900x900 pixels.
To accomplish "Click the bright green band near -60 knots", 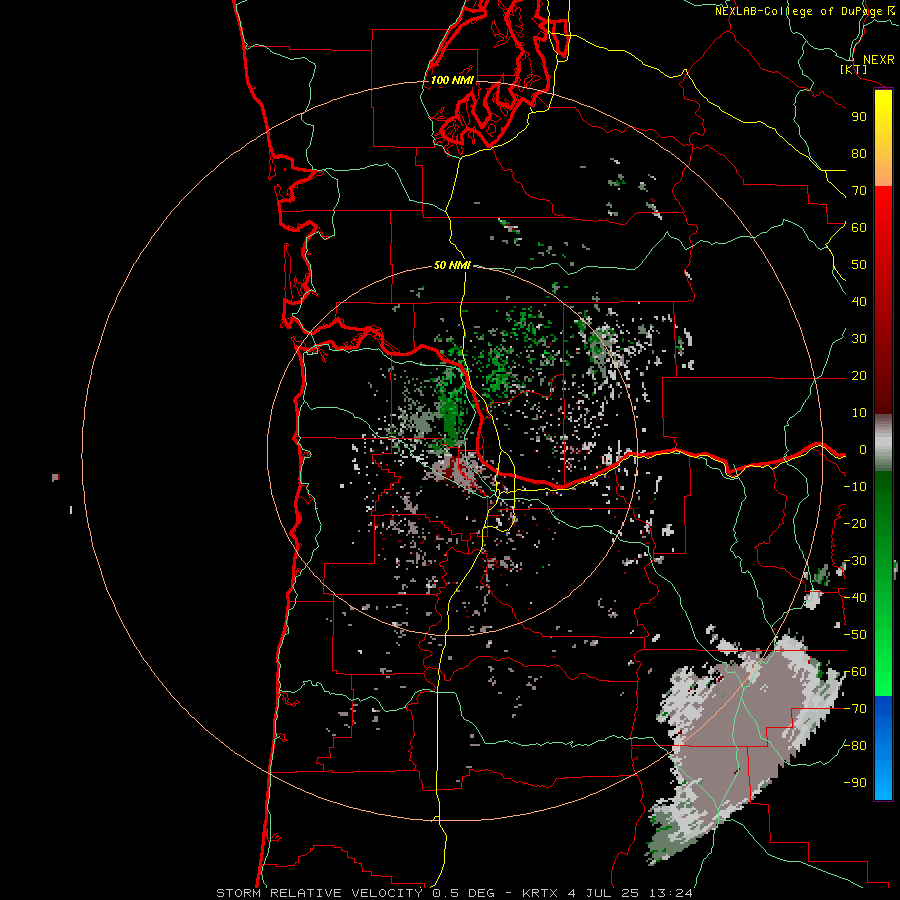I will click(x=883, y=674).
